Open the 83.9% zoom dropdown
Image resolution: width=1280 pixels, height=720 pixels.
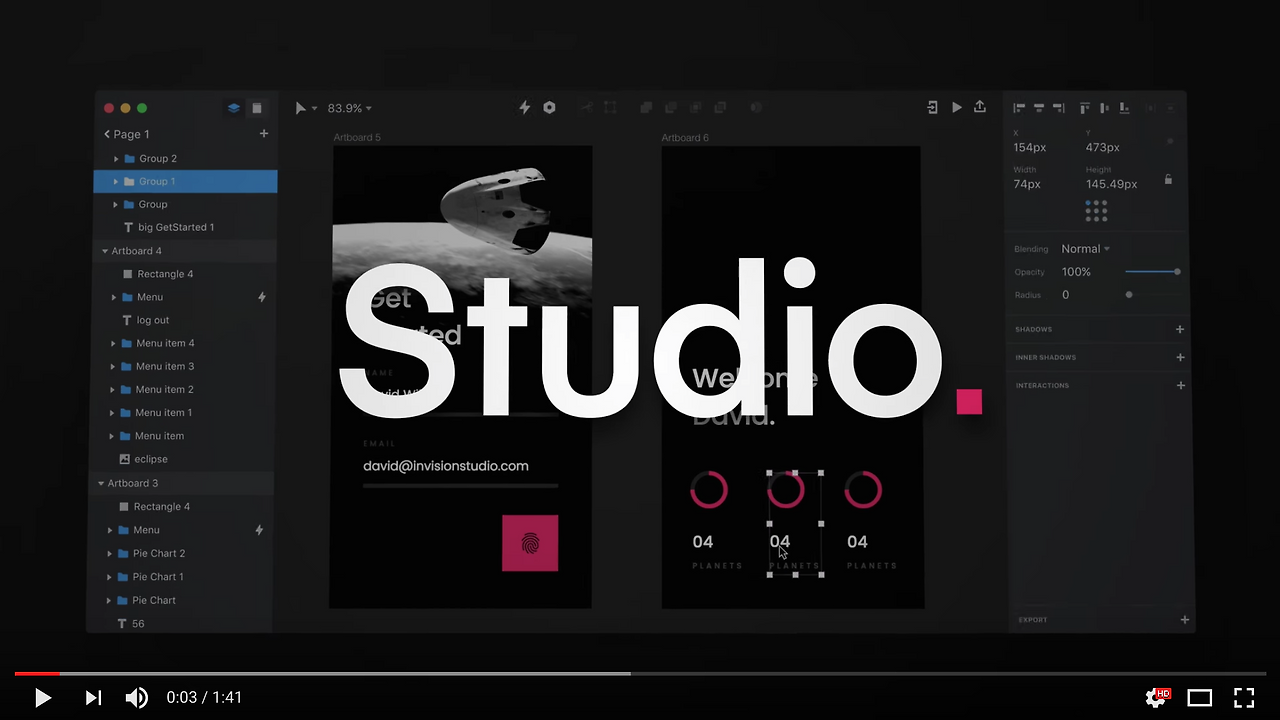(x=350, y=108)
